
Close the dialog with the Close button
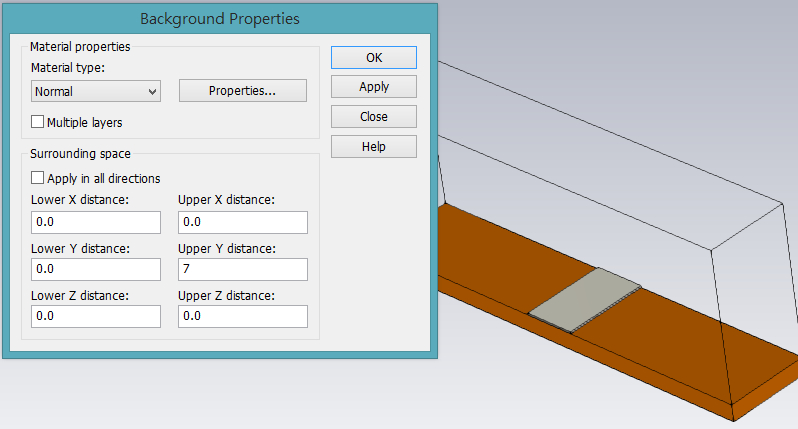(x=374, y=117)
